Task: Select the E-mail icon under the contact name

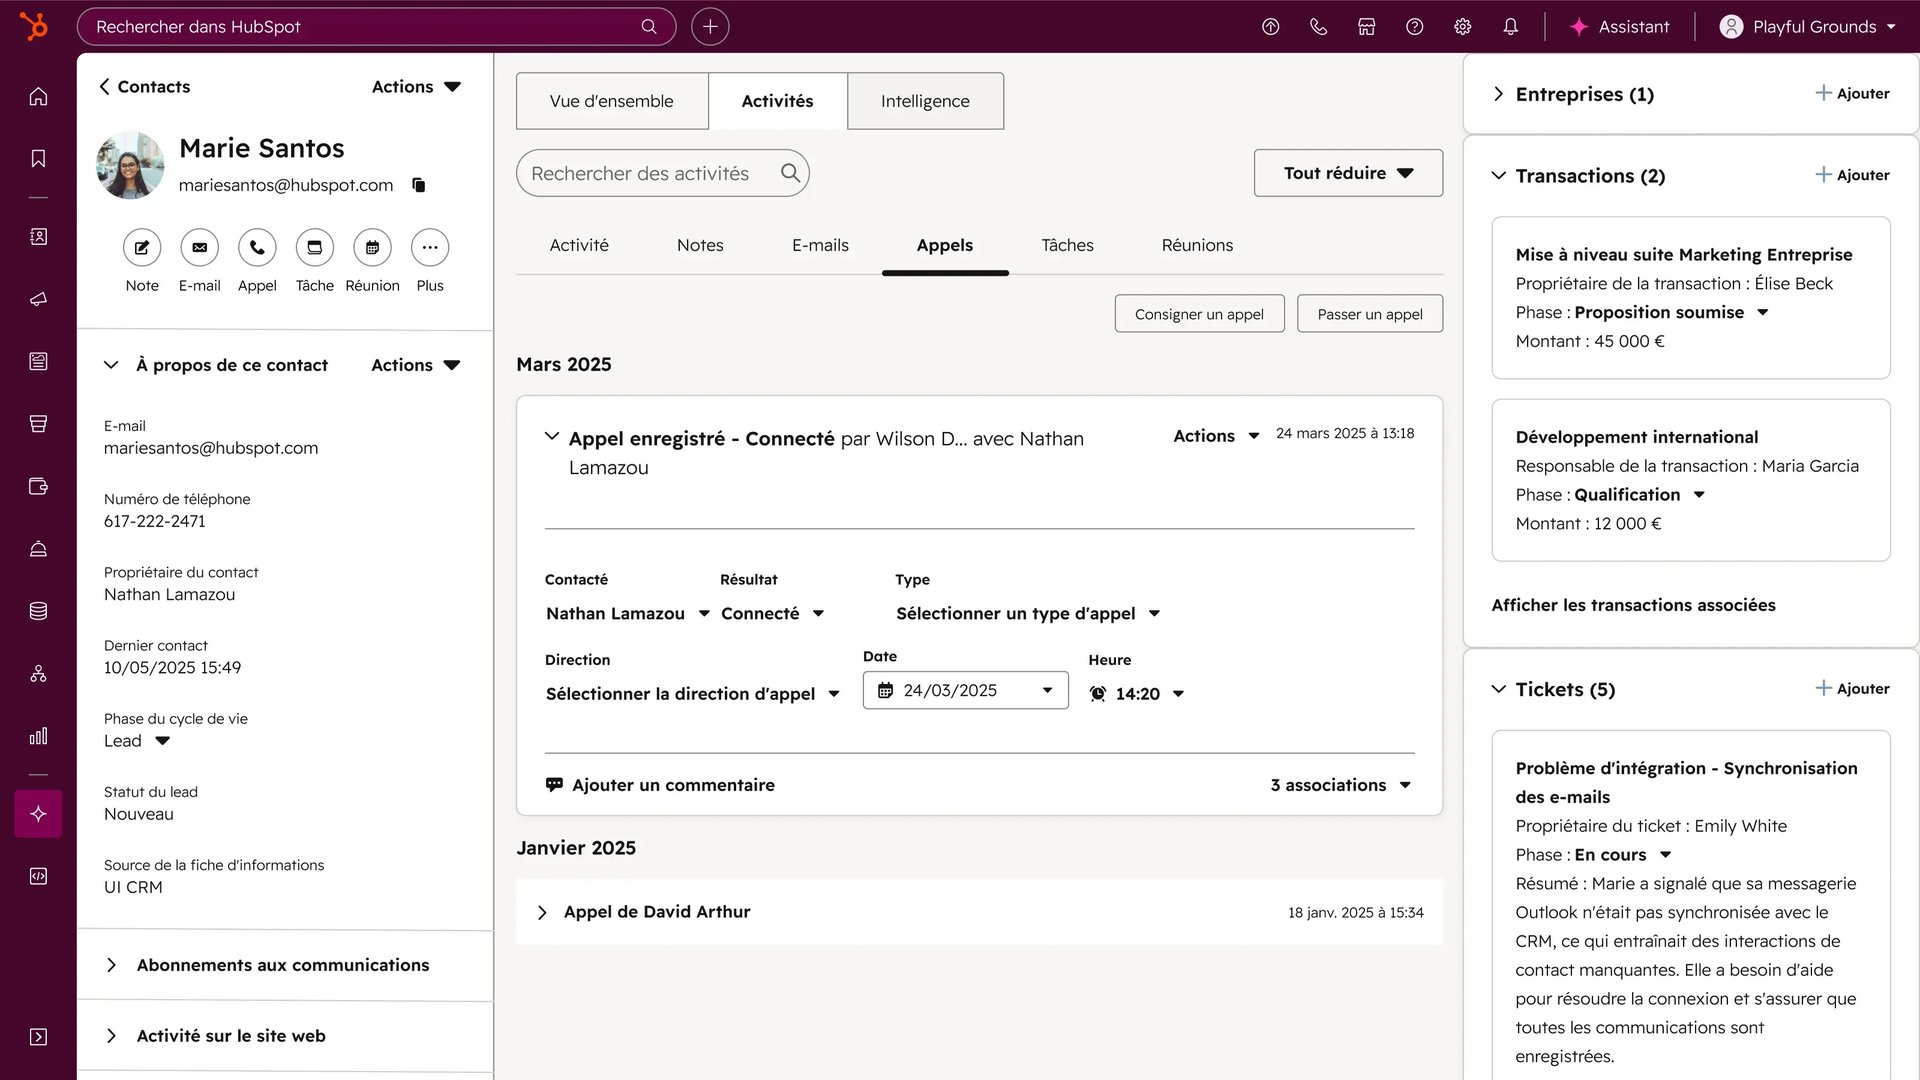Action: point(199,247)
